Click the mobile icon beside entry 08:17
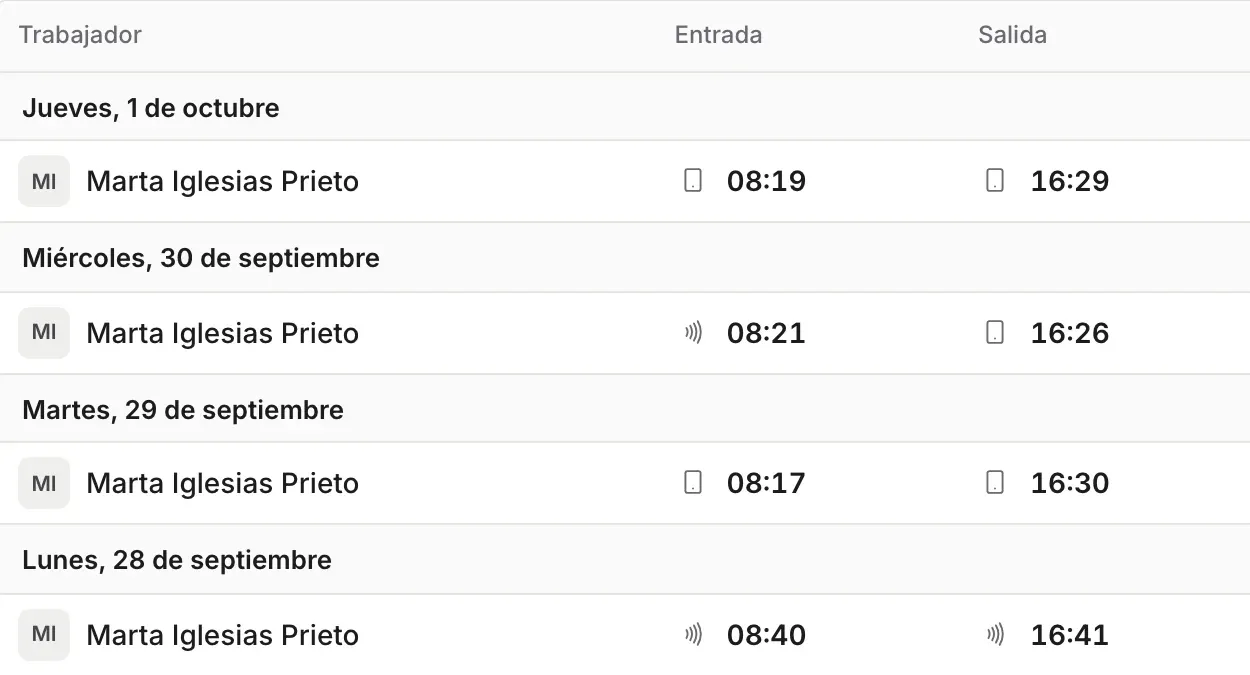 692,483
